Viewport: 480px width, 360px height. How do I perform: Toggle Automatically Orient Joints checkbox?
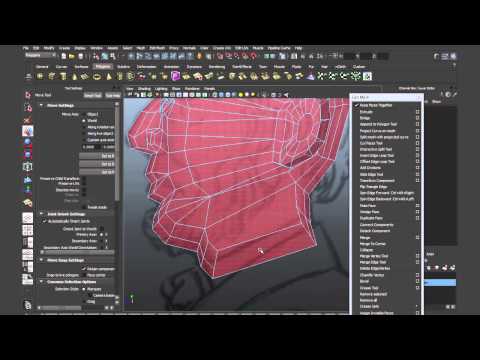click(44, 221)
